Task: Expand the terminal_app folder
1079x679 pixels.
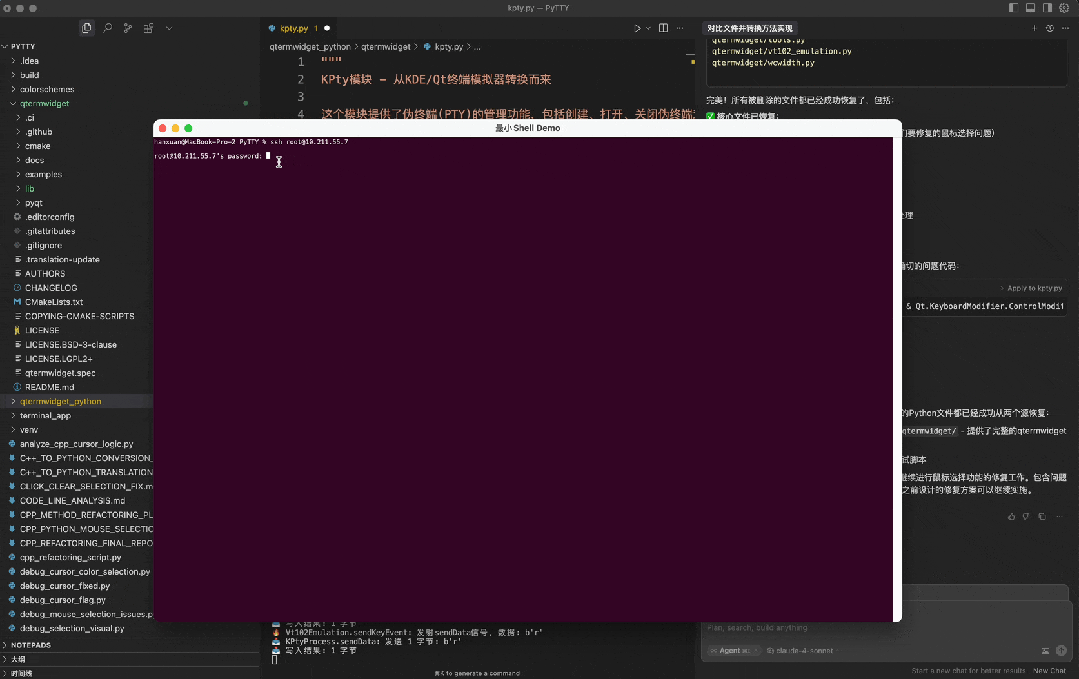Action: click(x=45, y=416)
